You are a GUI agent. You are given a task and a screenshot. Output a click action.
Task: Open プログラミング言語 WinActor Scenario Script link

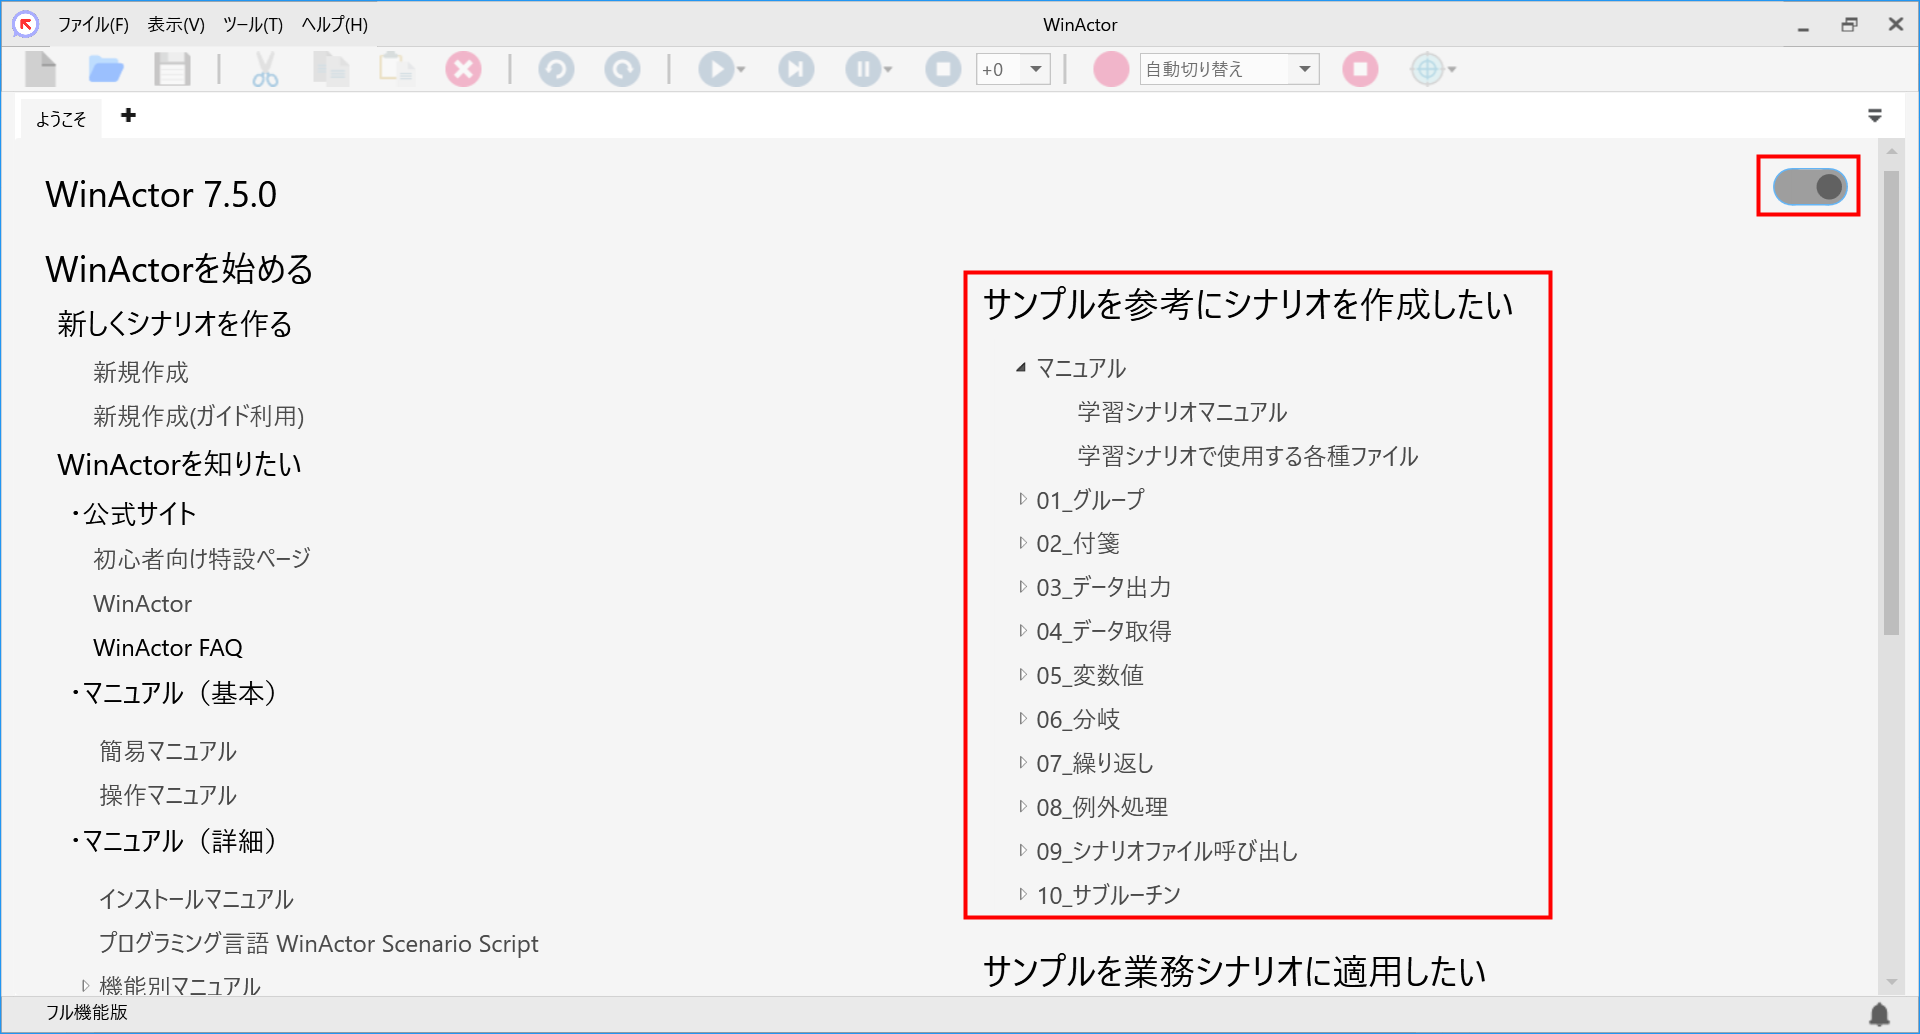(319, 944)
